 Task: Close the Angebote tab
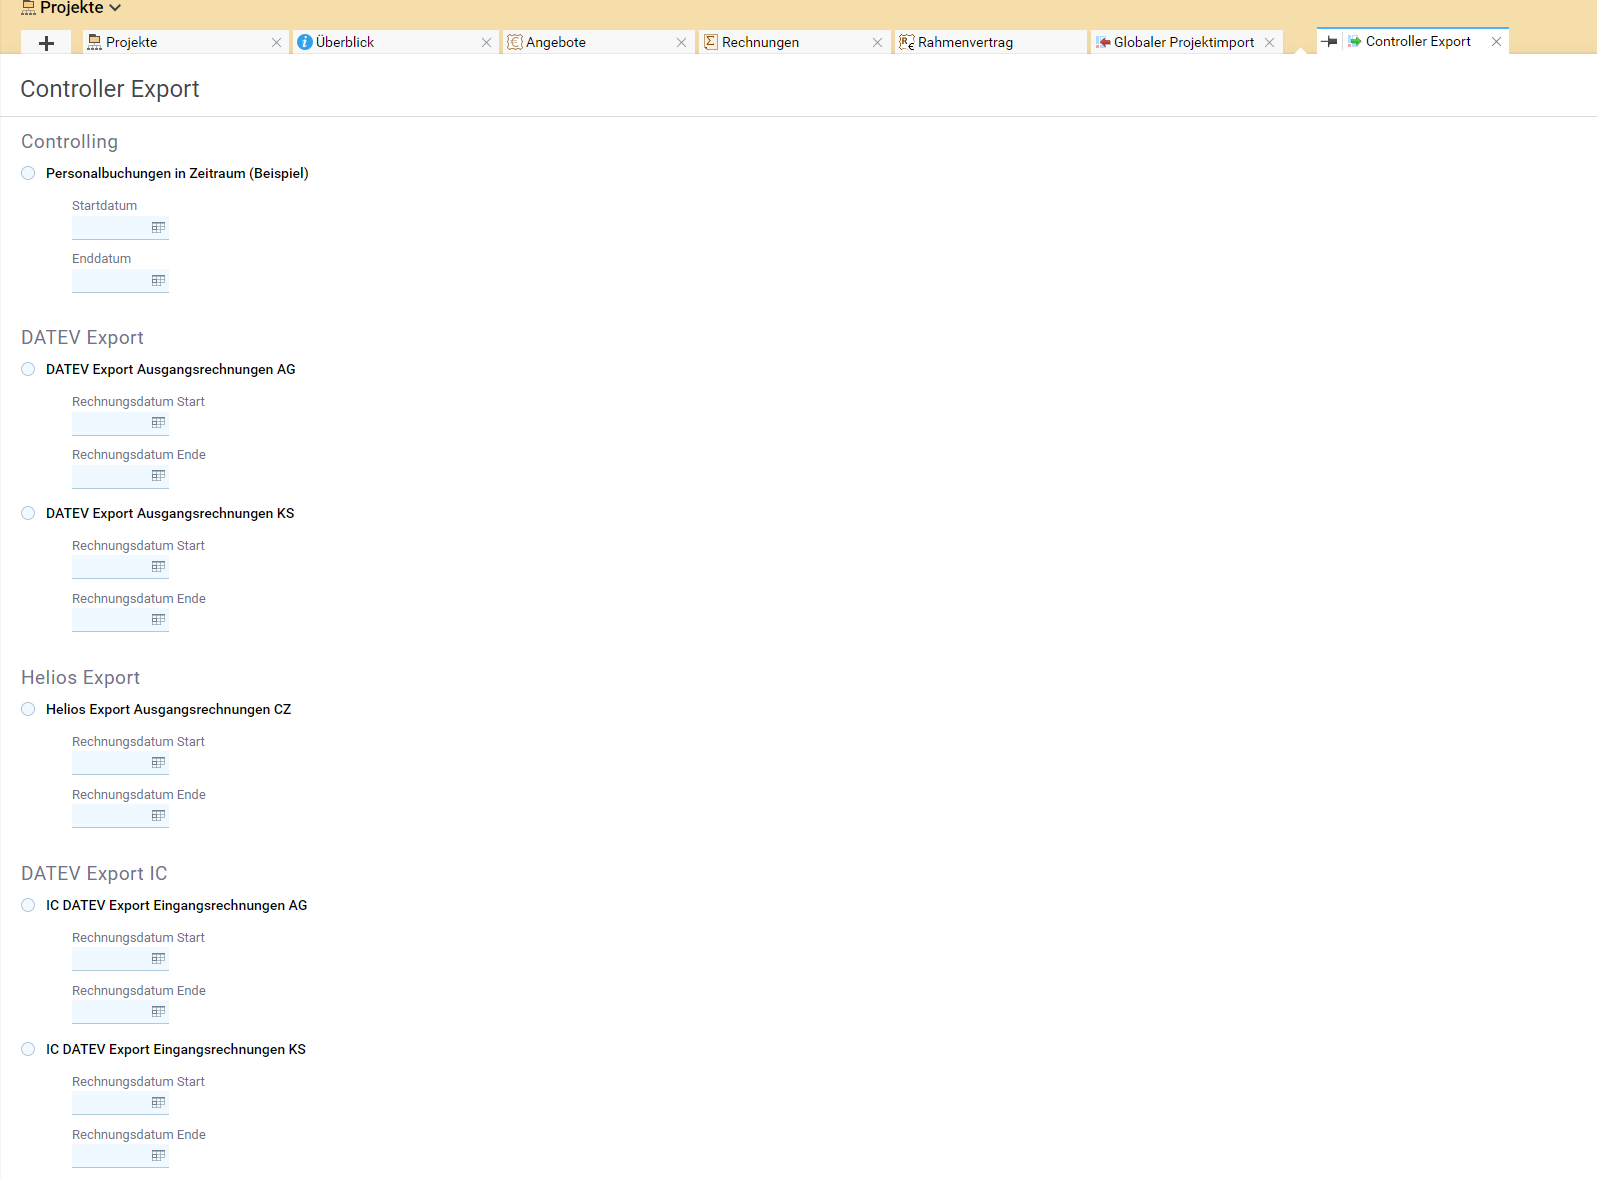(681, 42)
